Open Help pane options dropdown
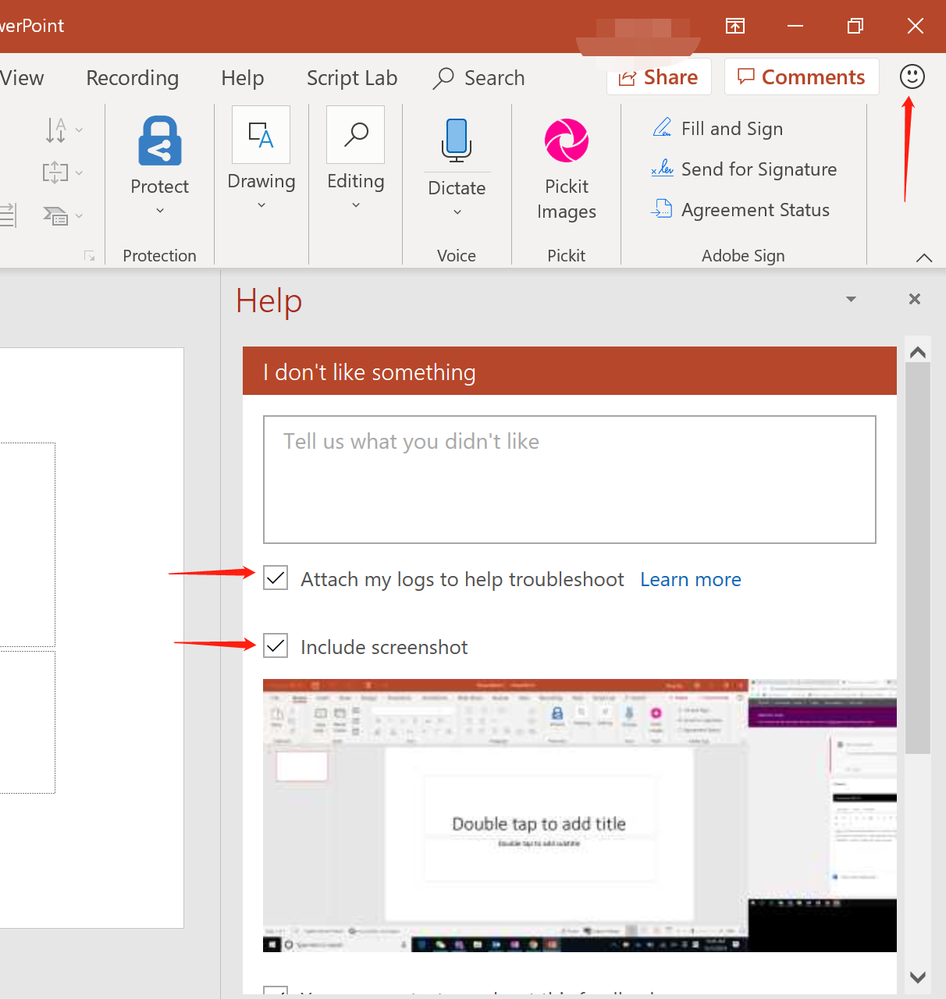This screenshot has width=946, height=999. 850,299
